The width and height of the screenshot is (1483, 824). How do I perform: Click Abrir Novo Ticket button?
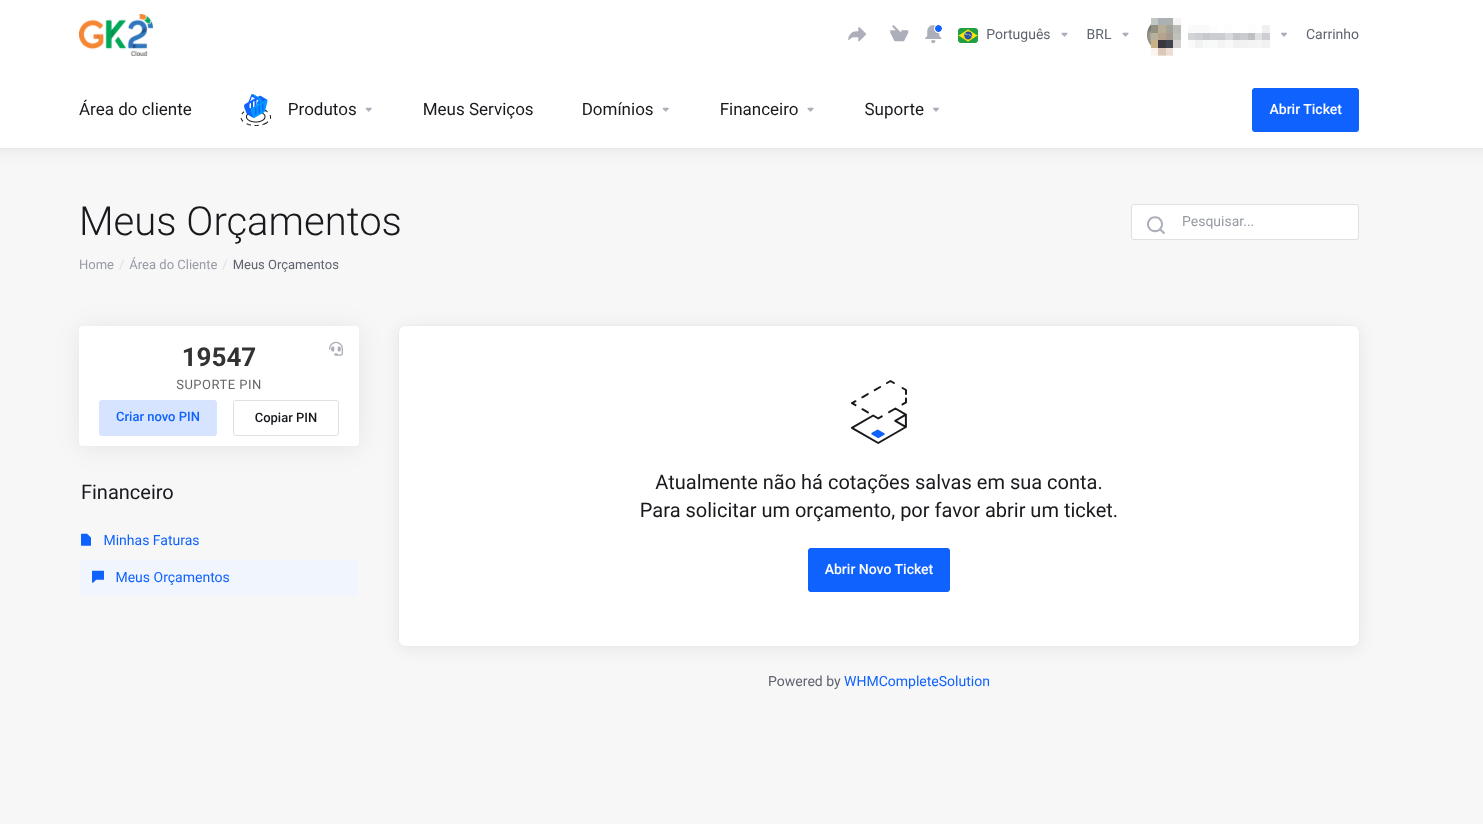pyautogui.click(x=878, y=570)
